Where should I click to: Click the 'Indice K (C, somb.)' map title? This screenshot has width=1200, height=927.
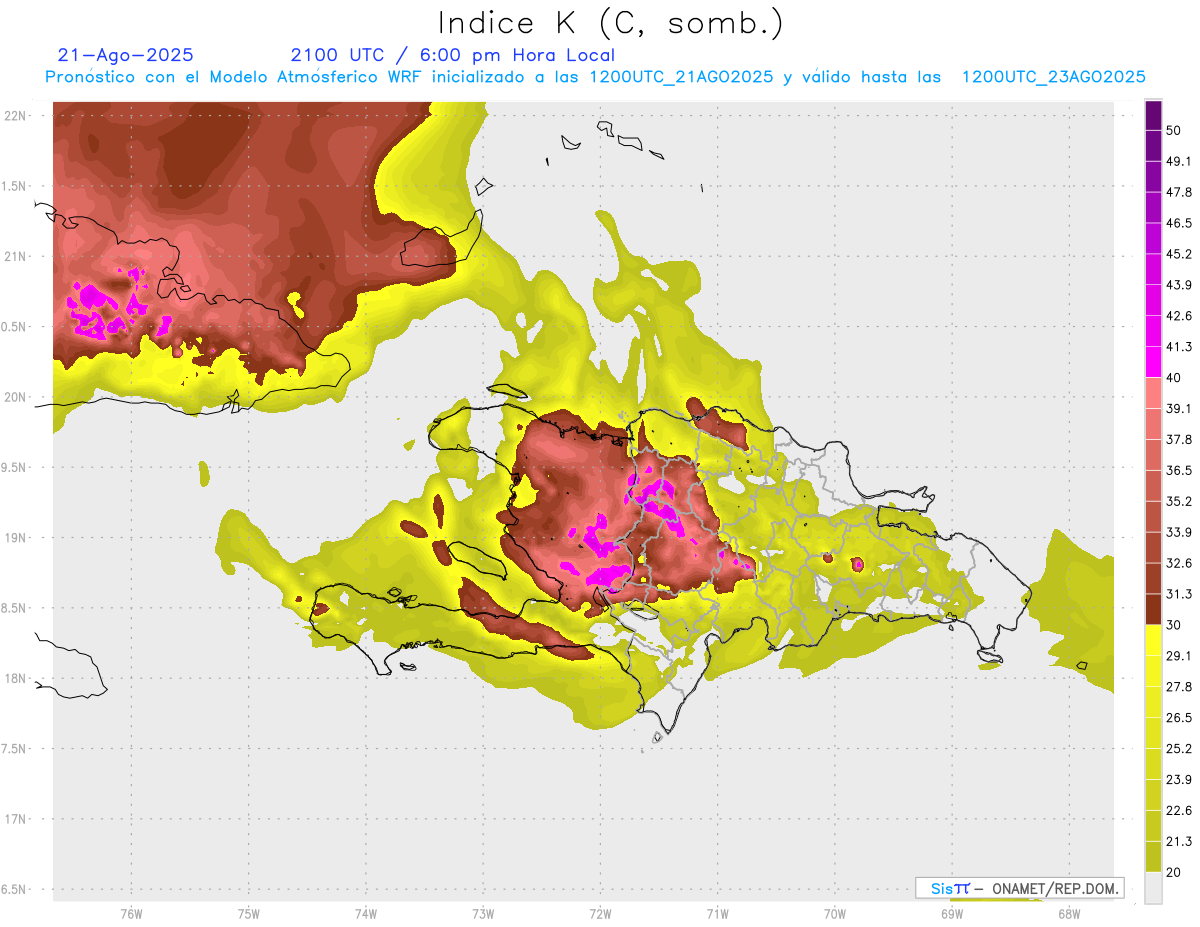coord(611,23)
